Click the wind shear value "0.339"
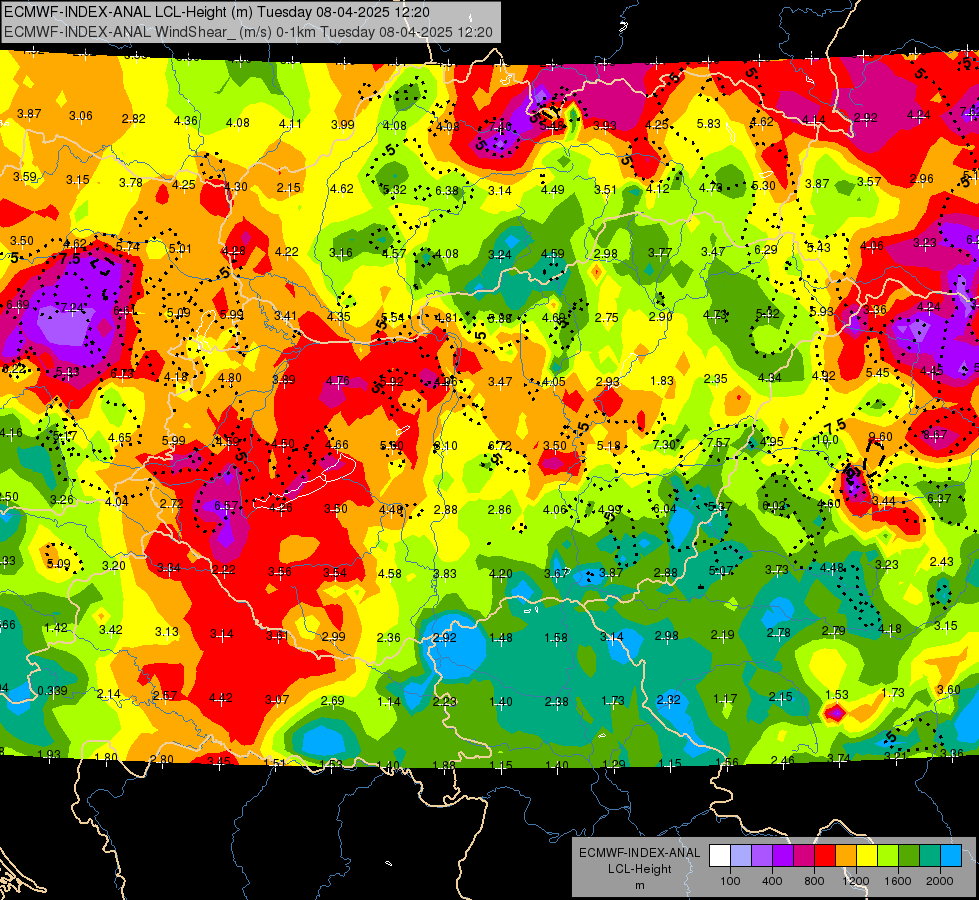 52,690
